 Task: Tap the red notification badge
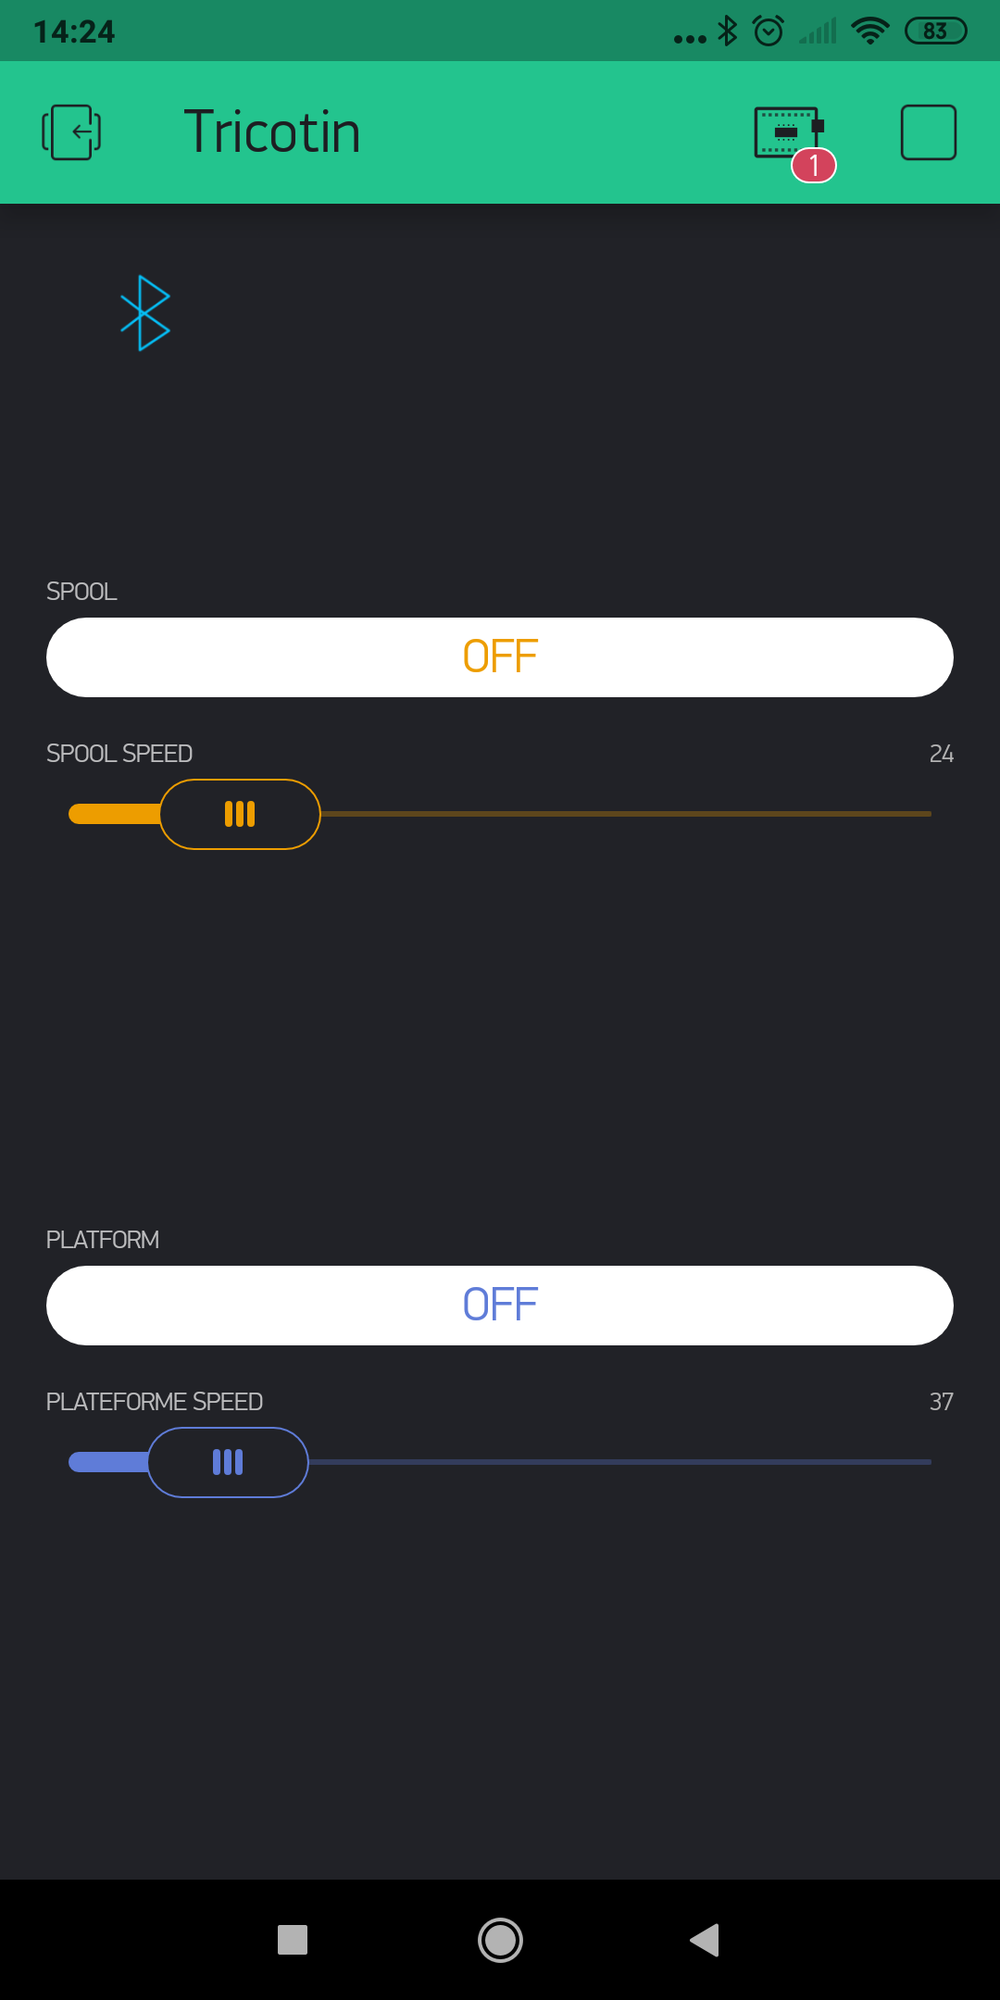(814, 165)
